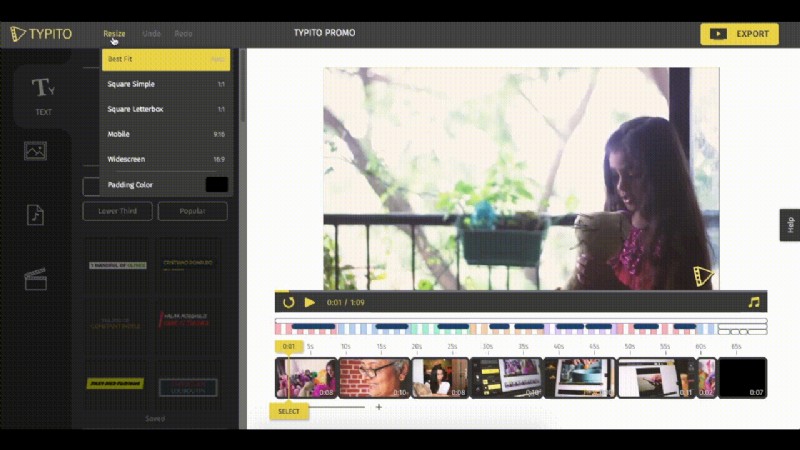Viewport: 800px width, 450px height.
Task: Click the video progress bar above the controls
Action: point(520,291)
